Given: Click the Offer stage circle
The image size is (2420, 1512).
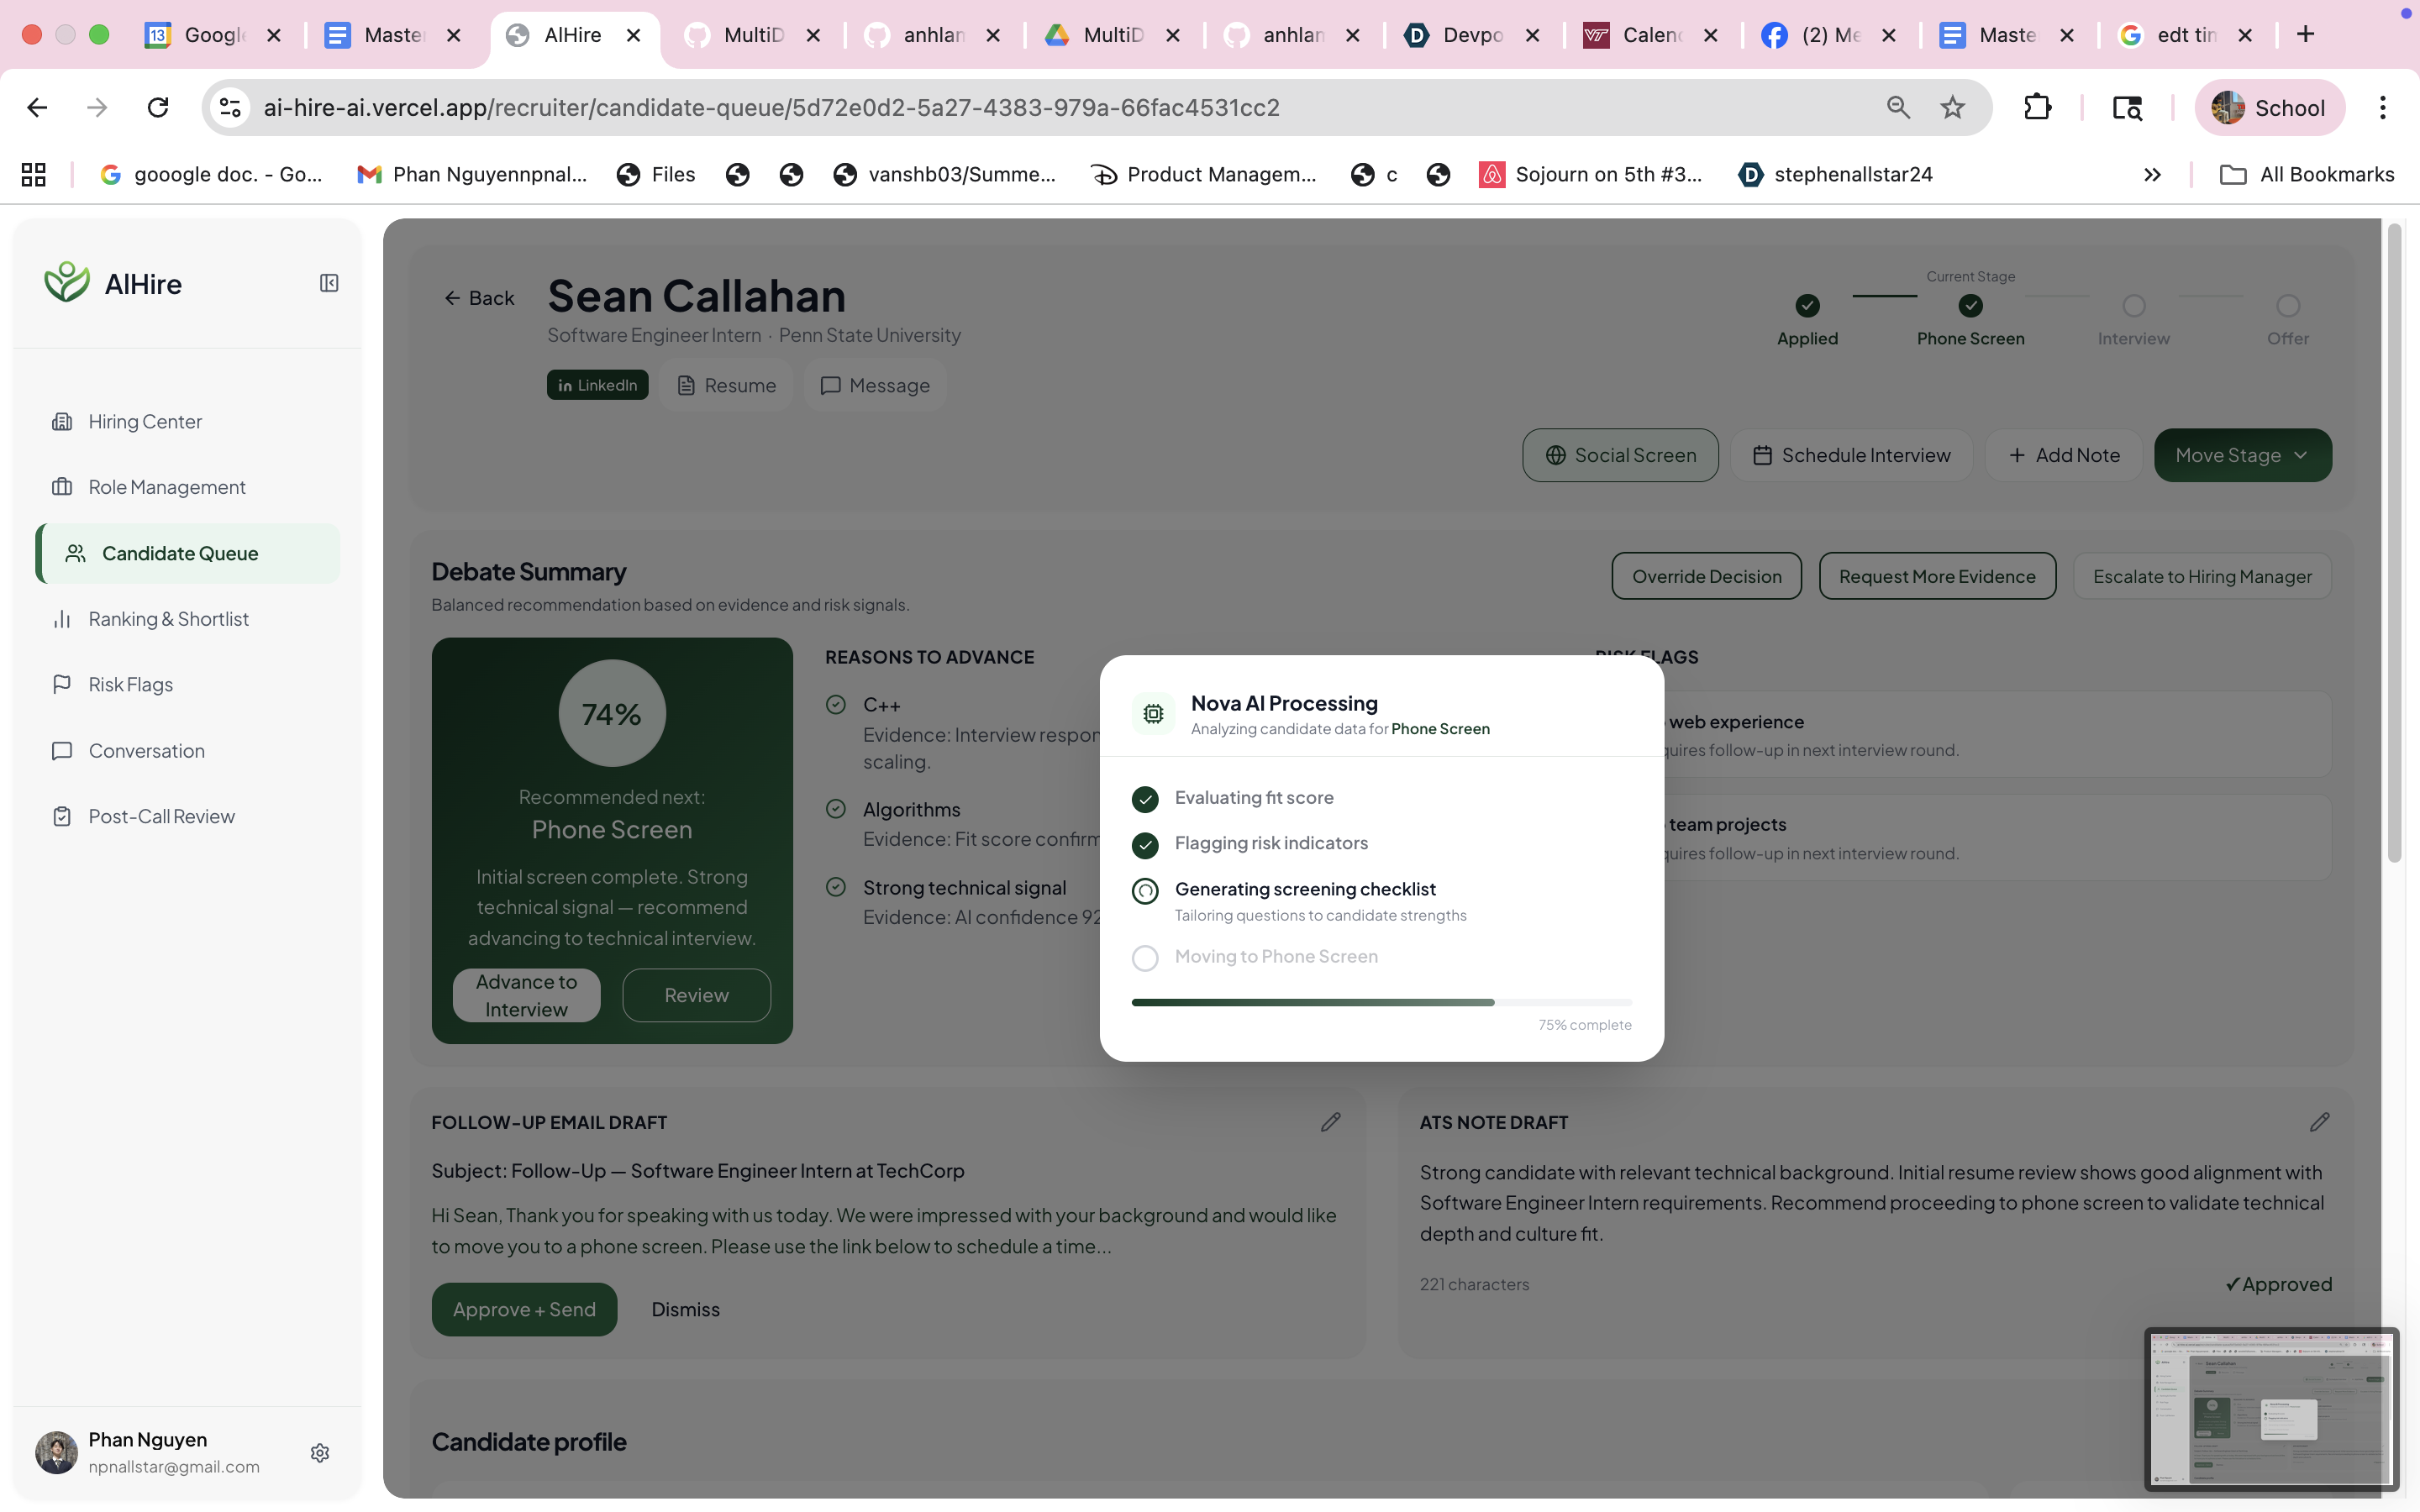Looking at the screenshot, I should (2287, 306).
